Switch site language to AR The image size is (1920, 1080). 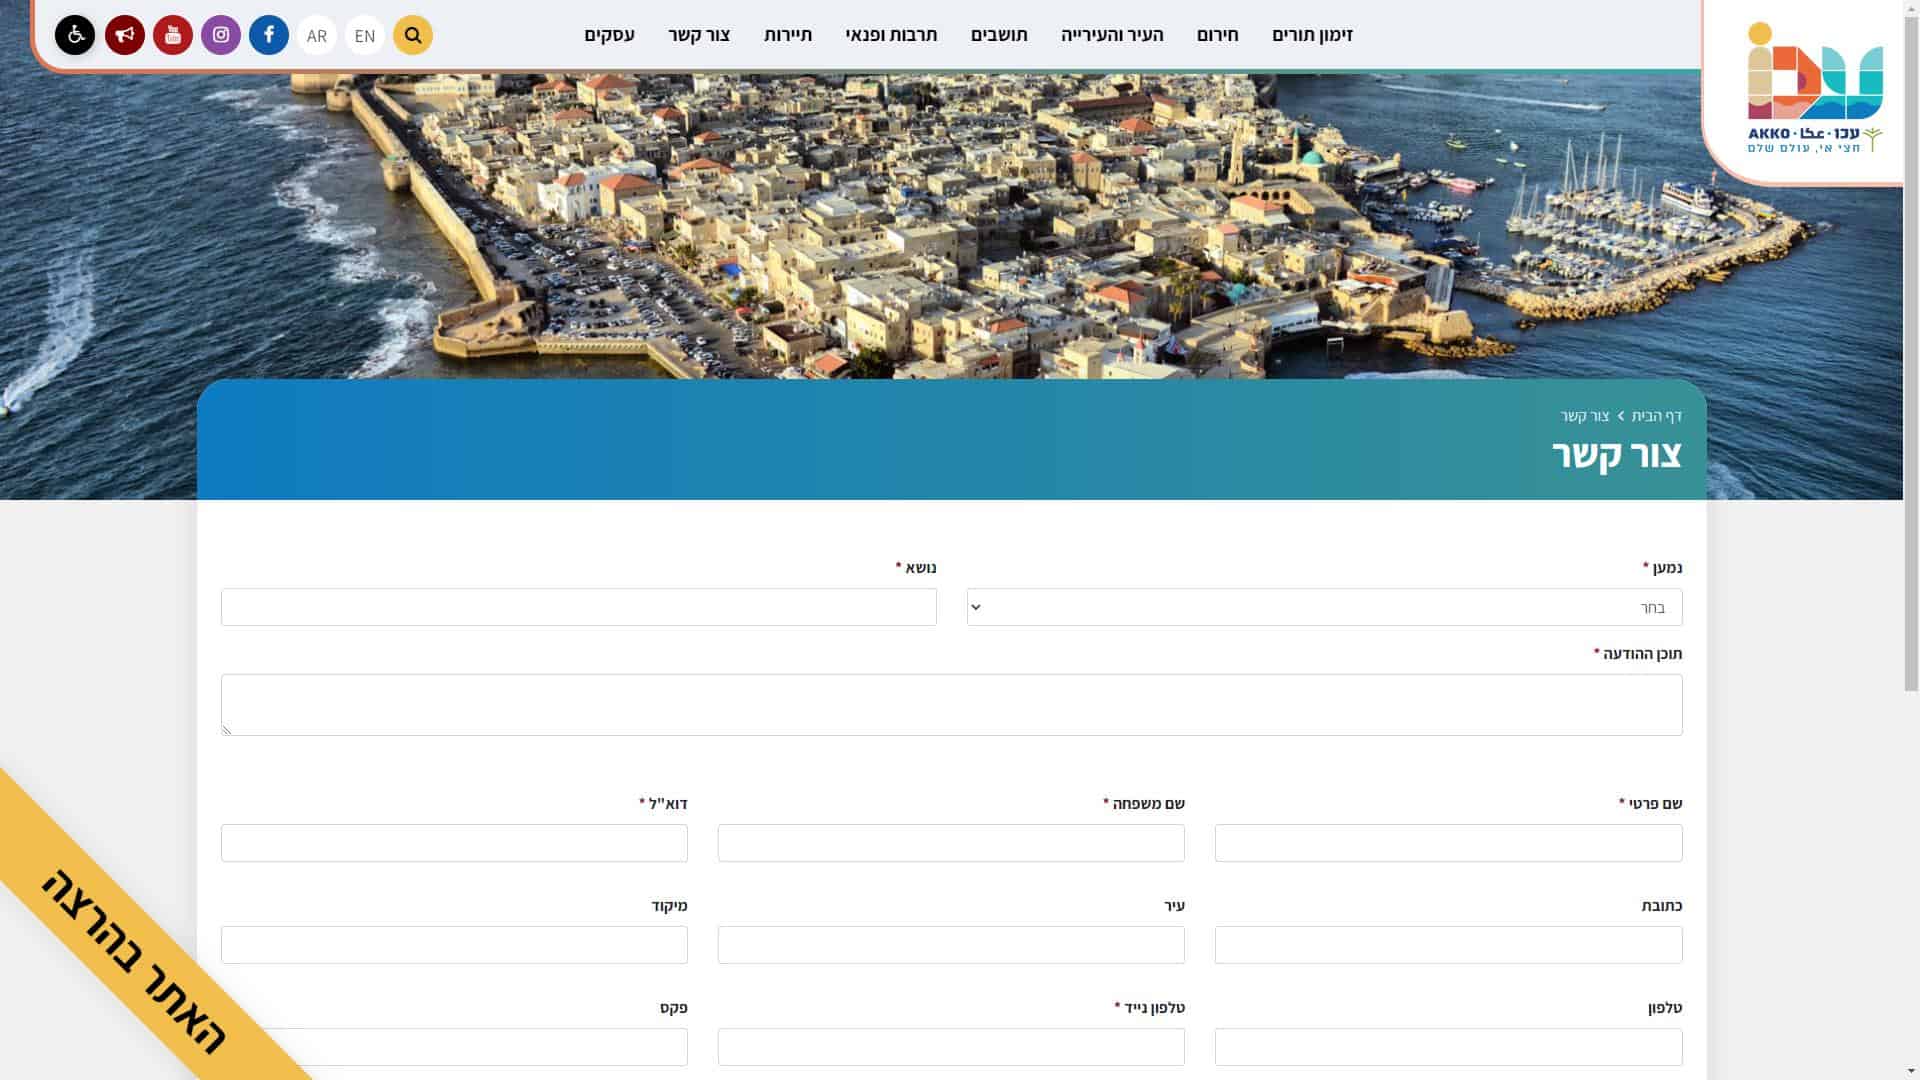point(317,35)
